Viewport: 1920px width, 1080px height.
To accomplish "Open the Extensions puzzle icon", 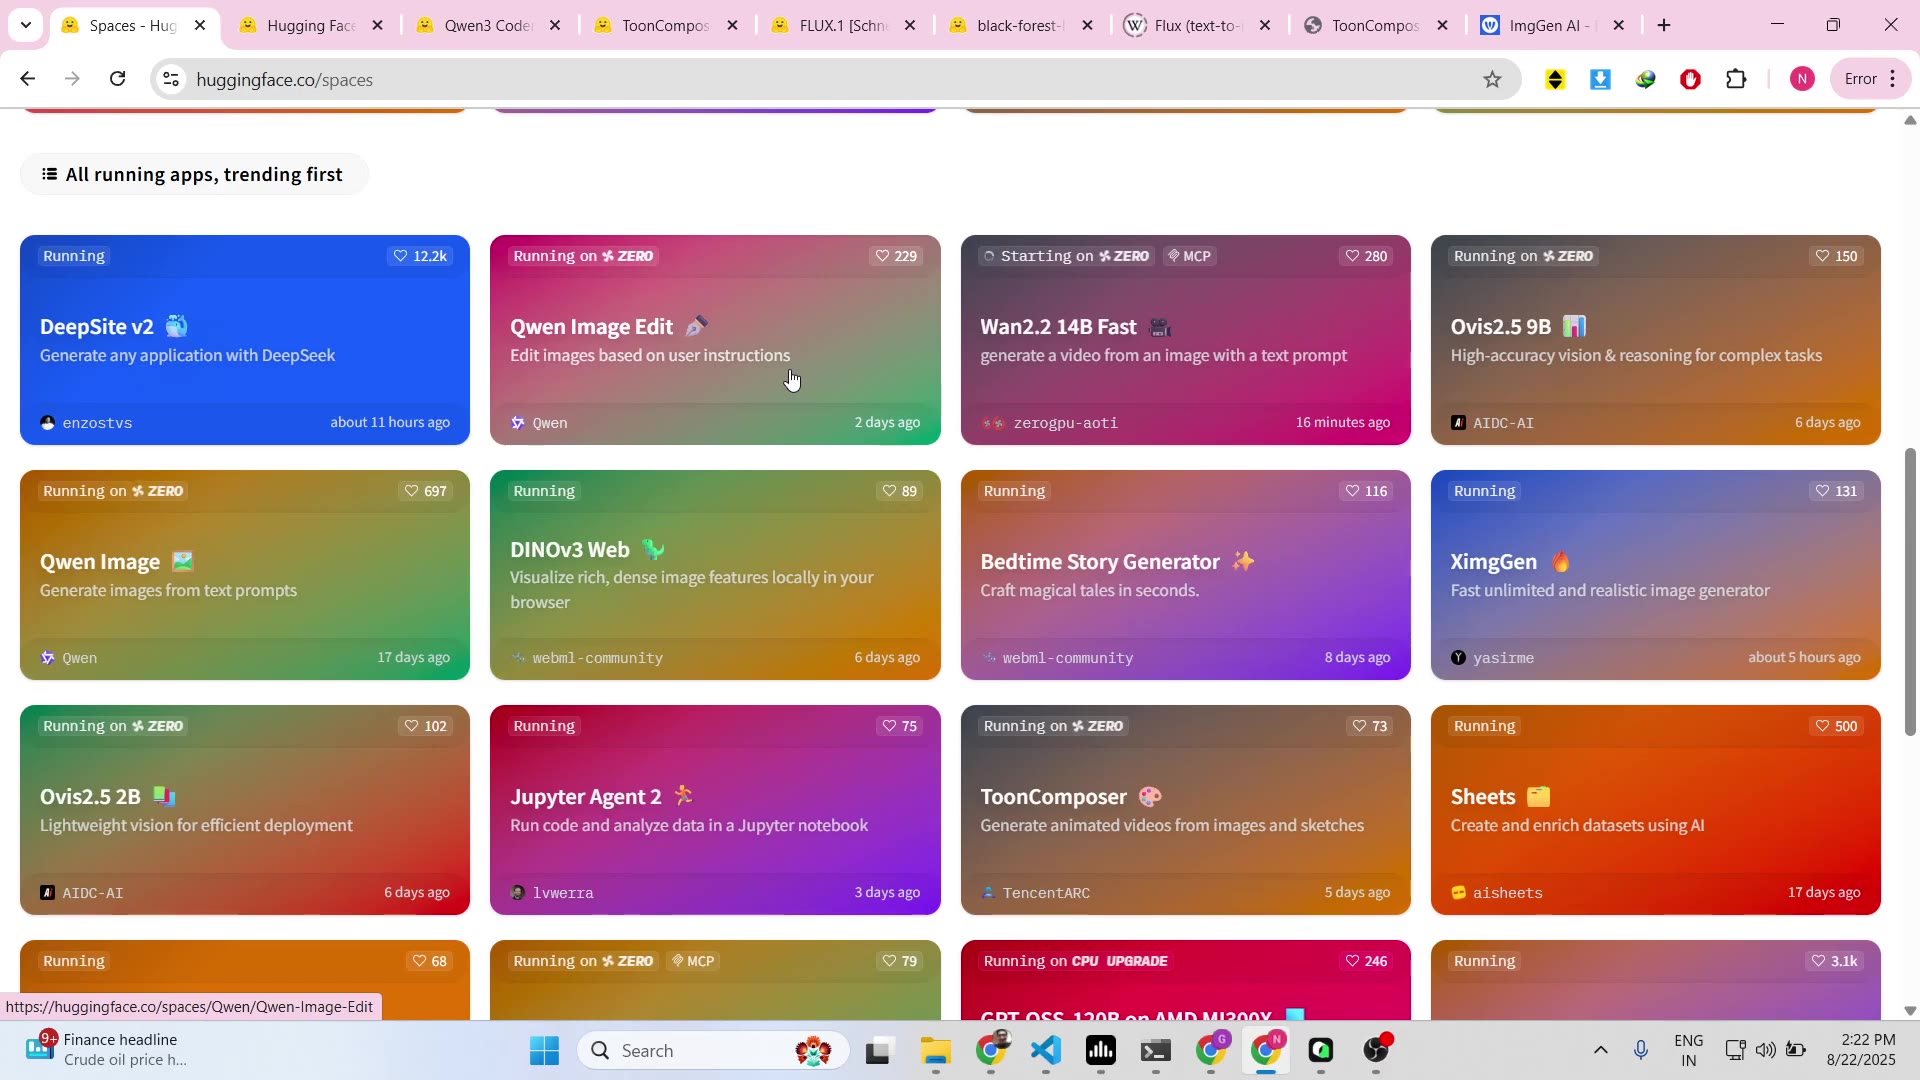I will (1737, 79).
